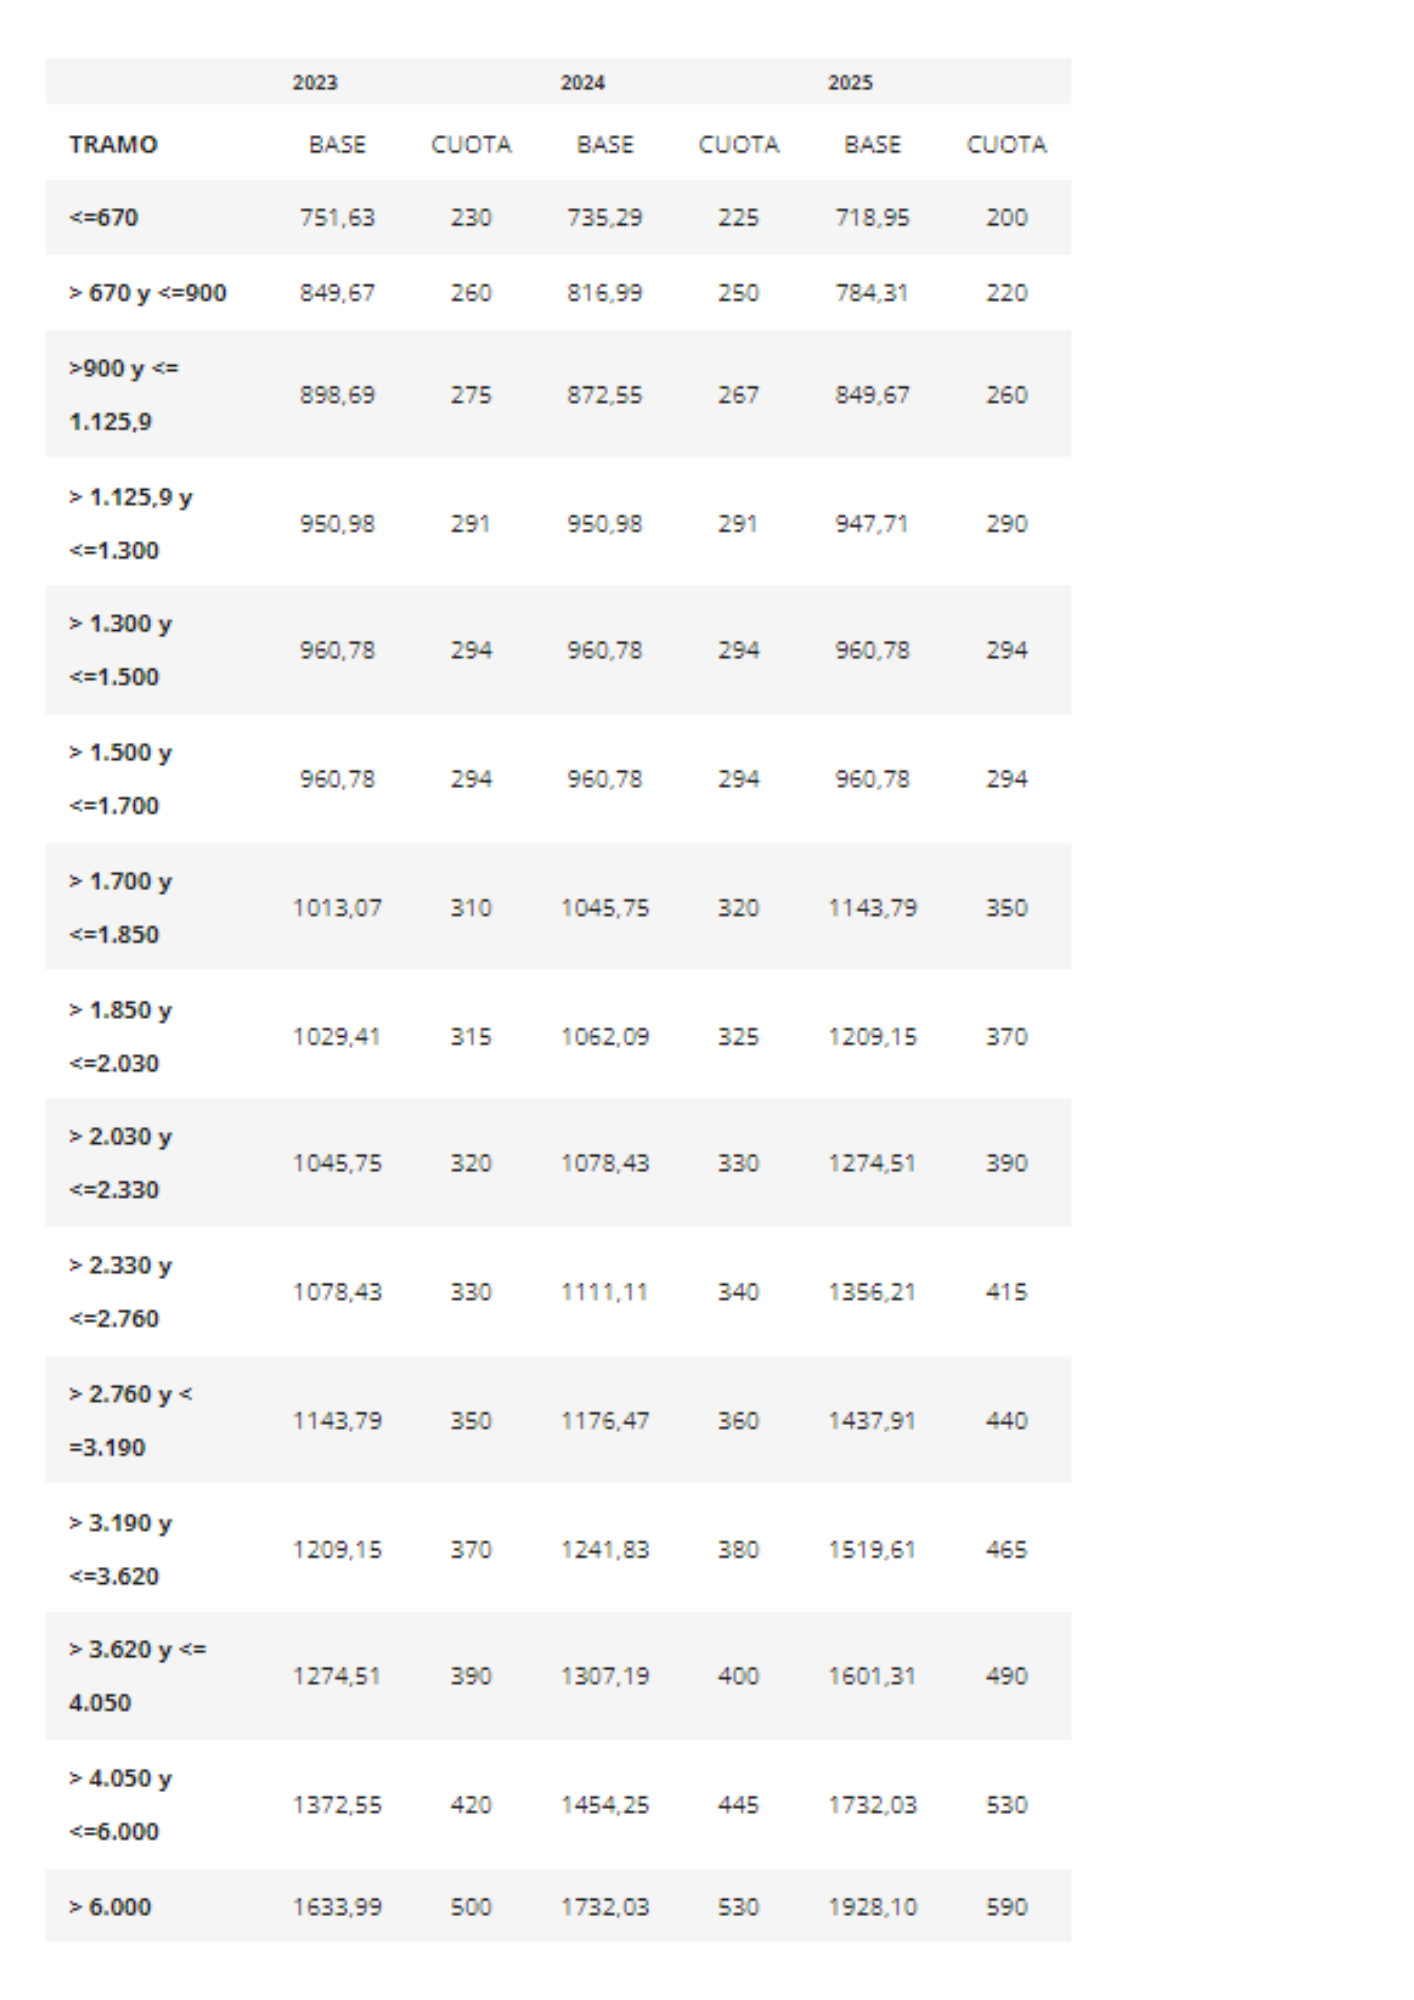The width and height of the screenshot is (1414, 2000).
Task: Select the 445 cuota value
Action: [x=739, y=1805]
